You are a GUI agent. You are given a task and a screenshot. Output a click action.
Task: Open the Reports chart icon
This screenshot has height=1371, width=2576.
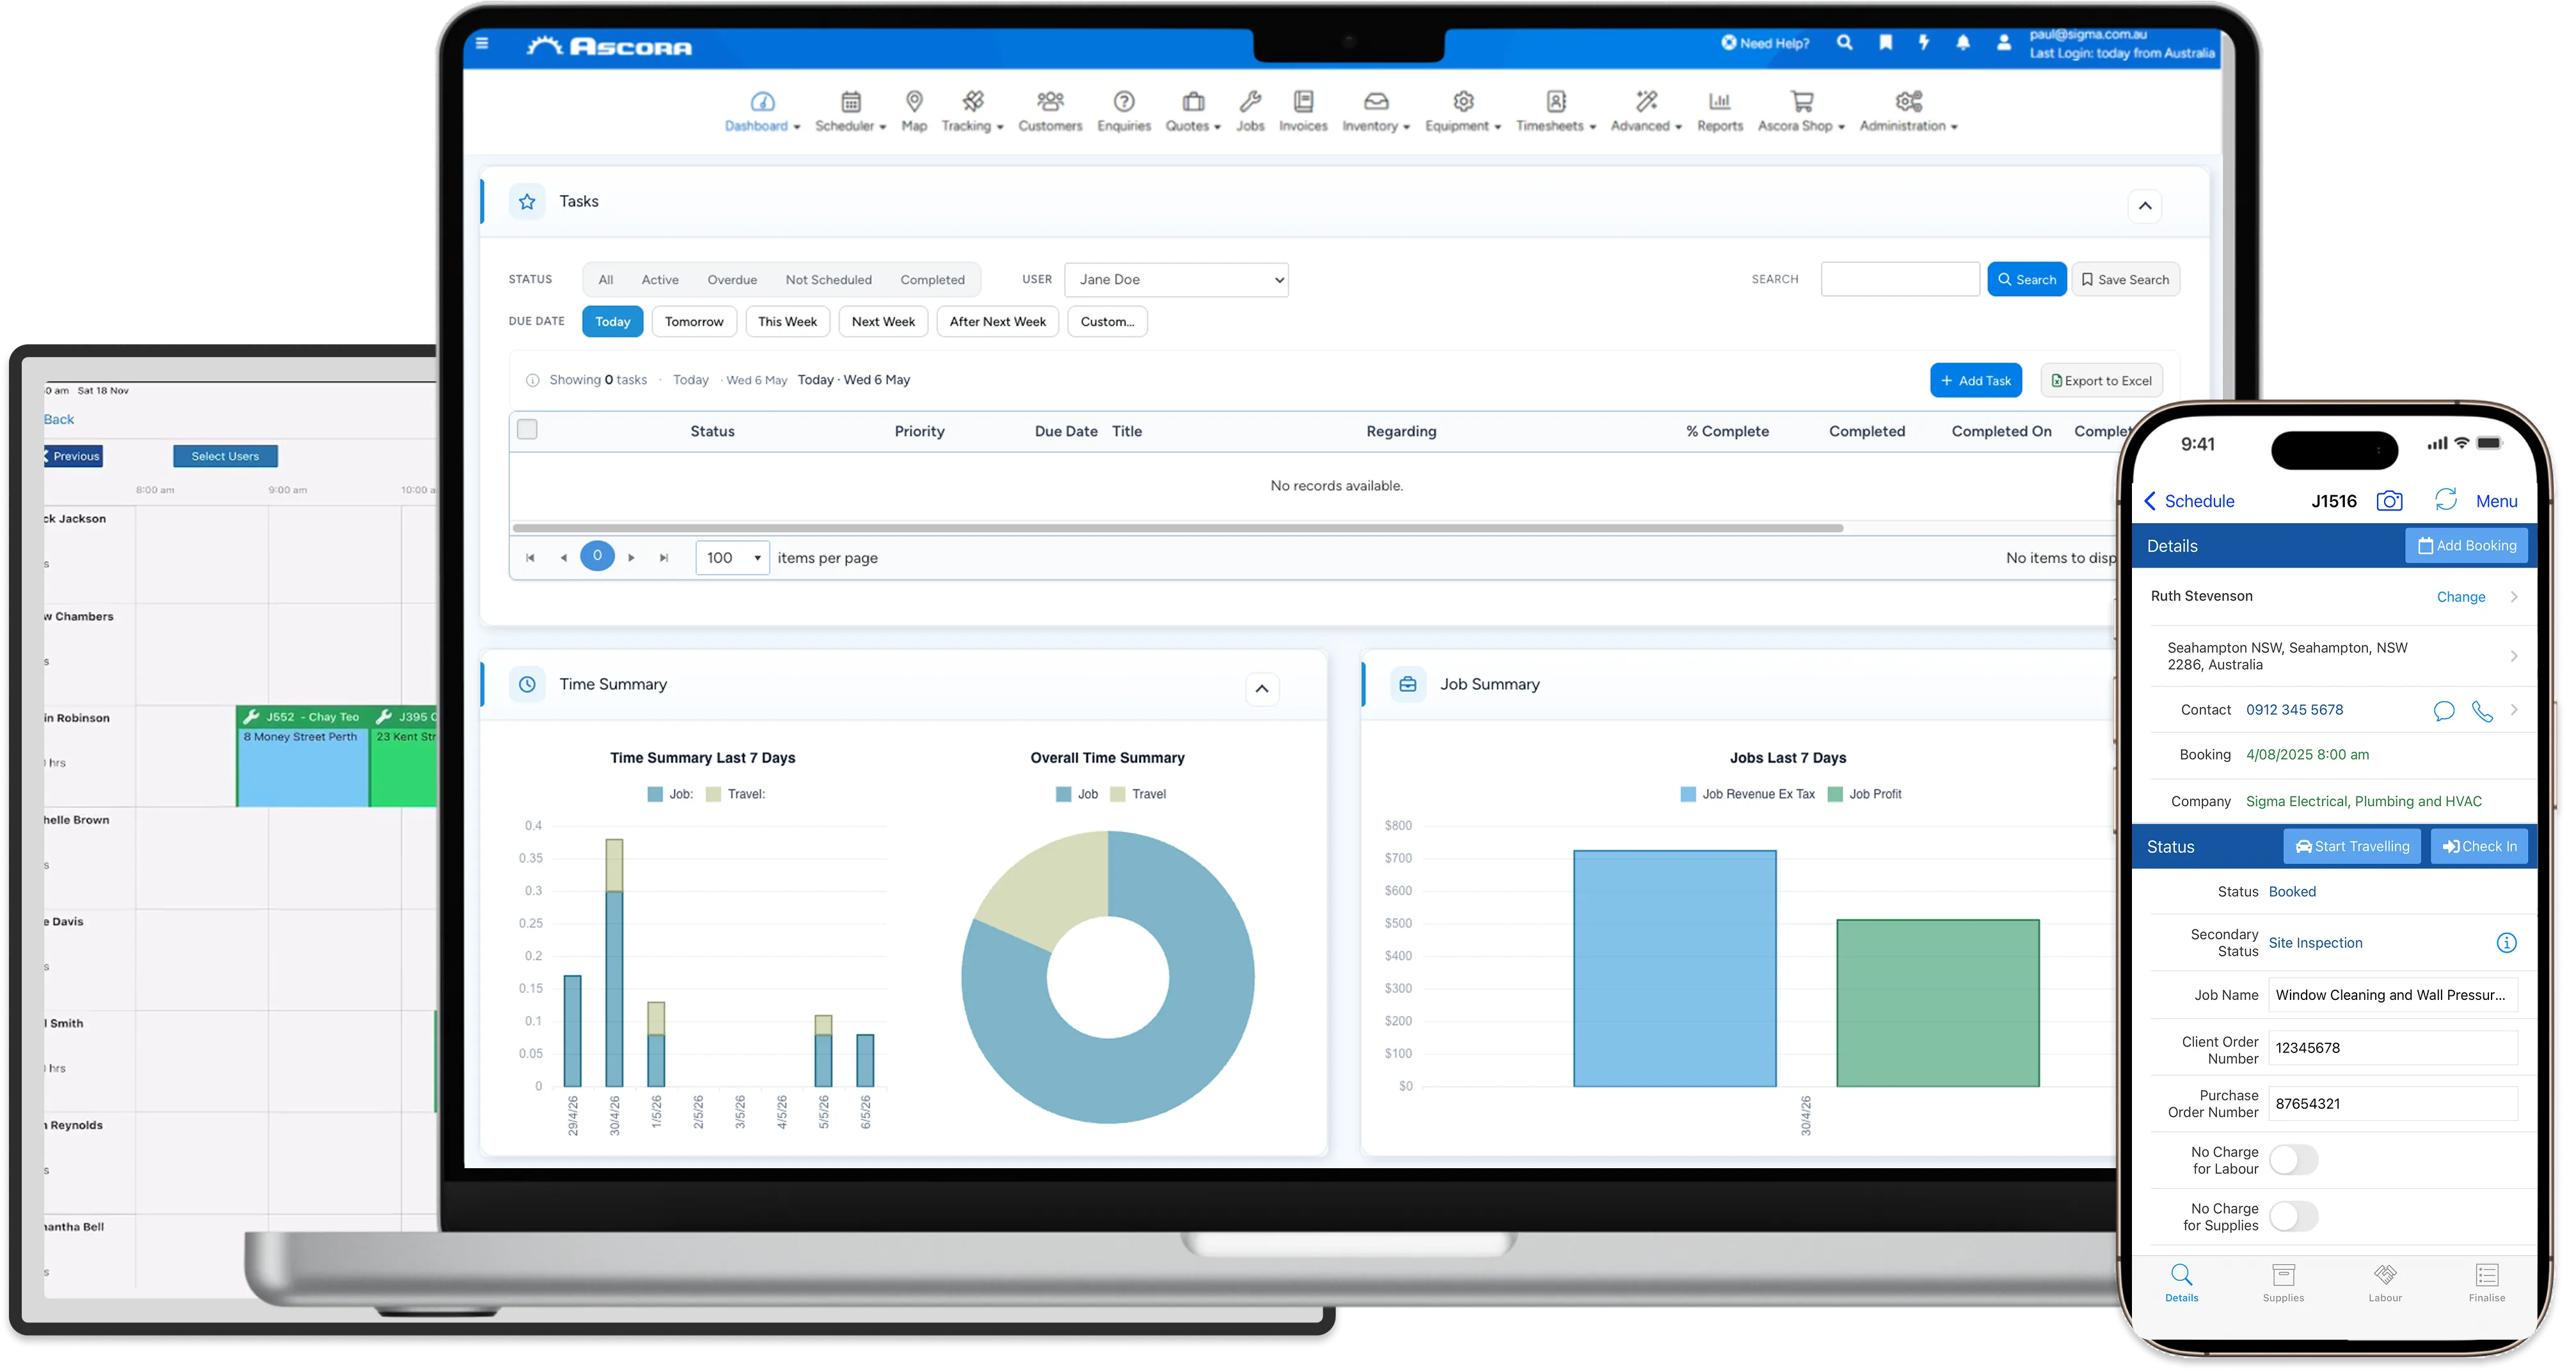(1720, 101)
